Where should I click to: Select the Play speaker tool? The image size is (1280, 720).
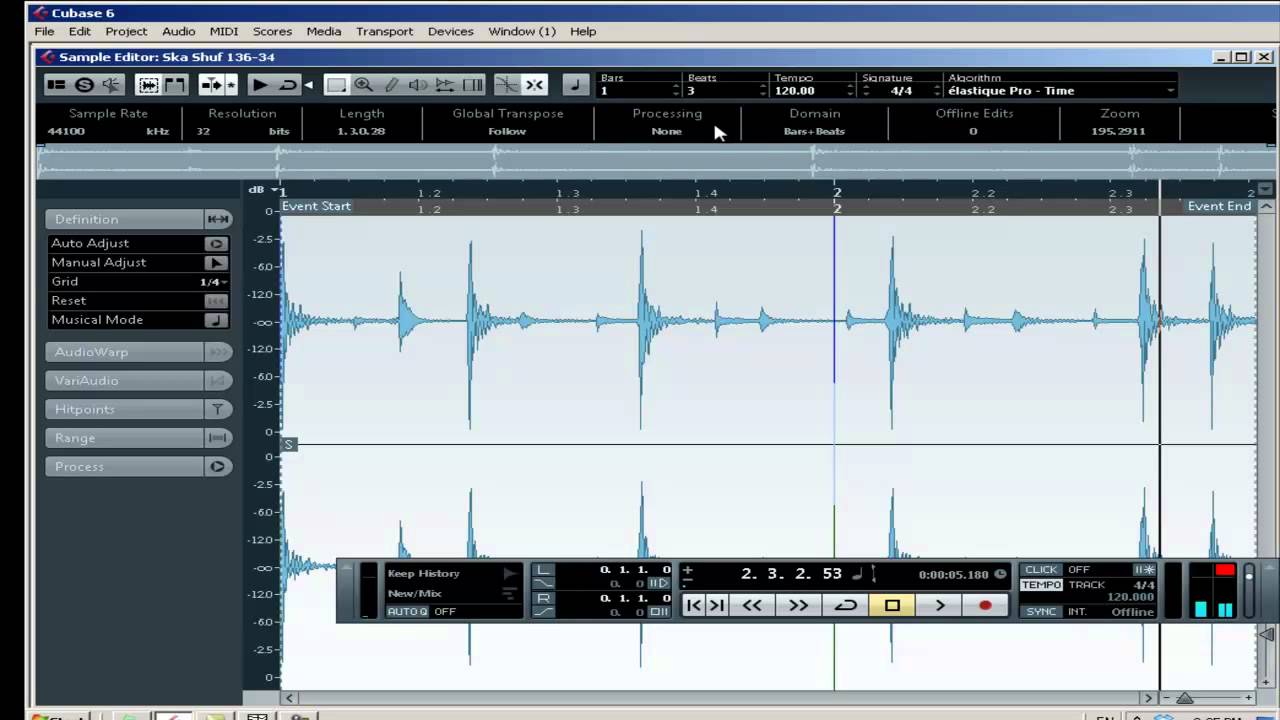(x=419, y=86)
